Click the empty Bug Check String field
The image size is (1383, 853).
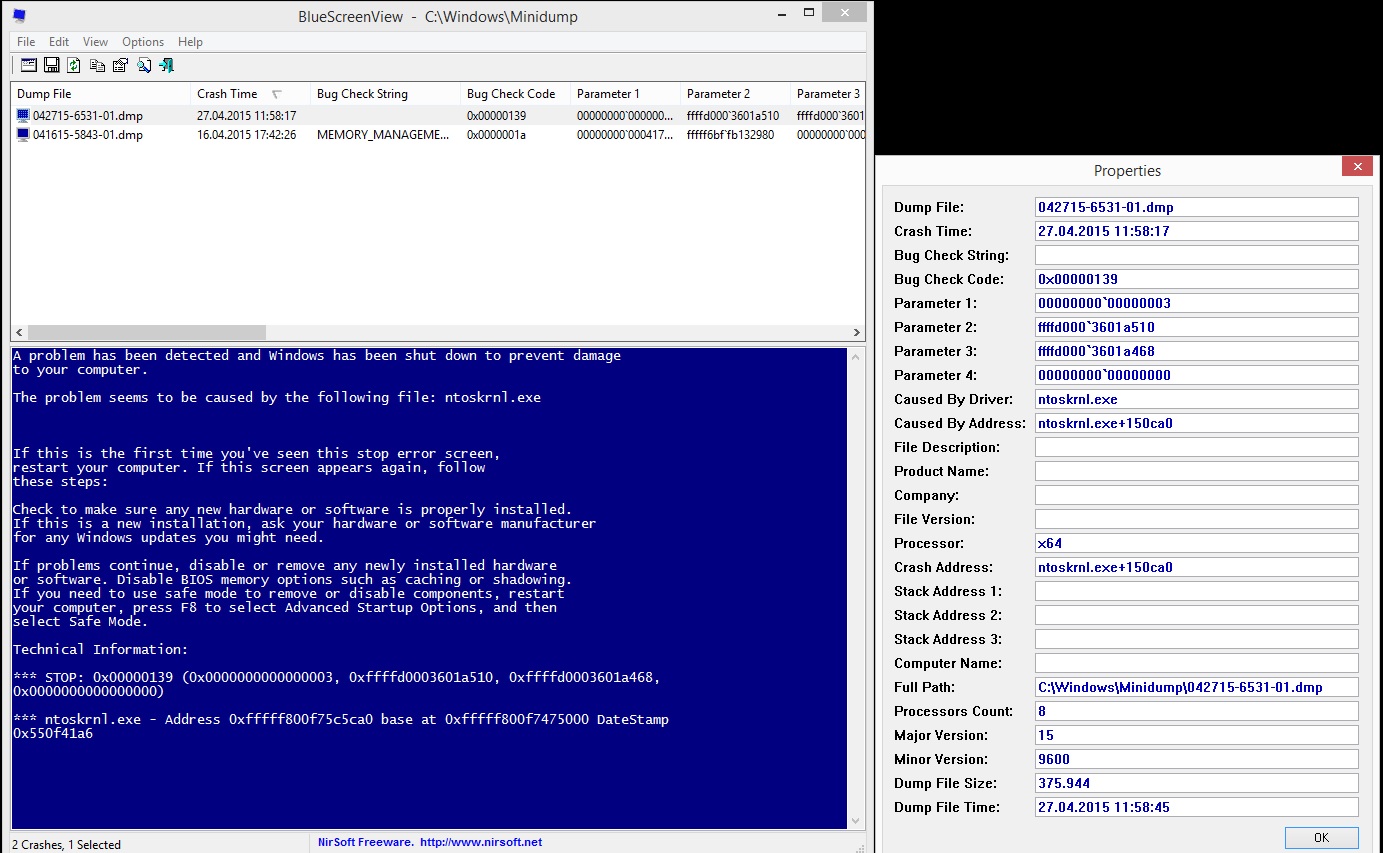pyautogui.click(x=1197, y=255)
